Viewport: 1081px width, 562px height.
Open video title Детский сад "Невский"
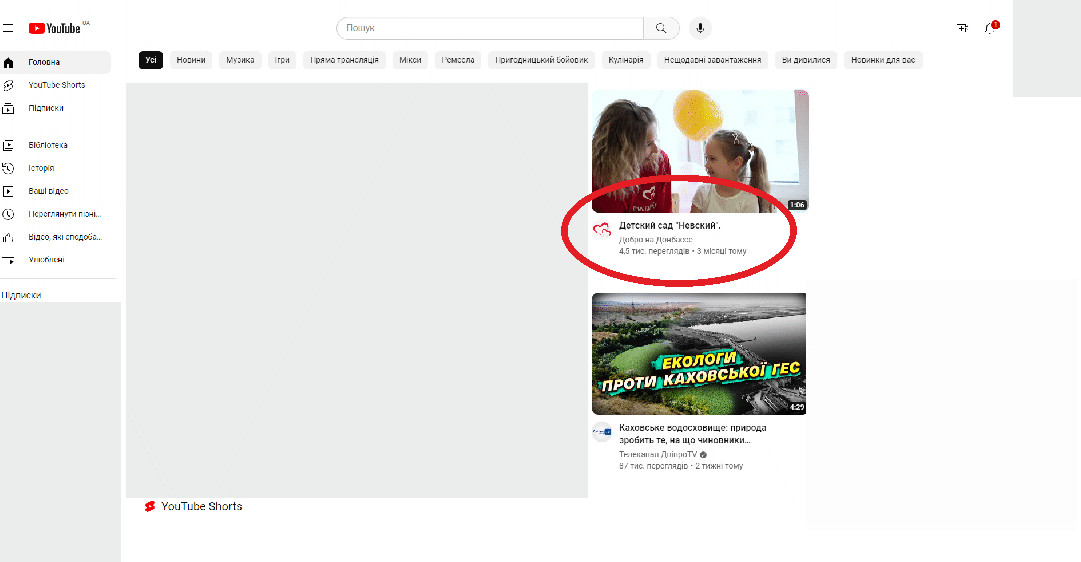point(669,225)
